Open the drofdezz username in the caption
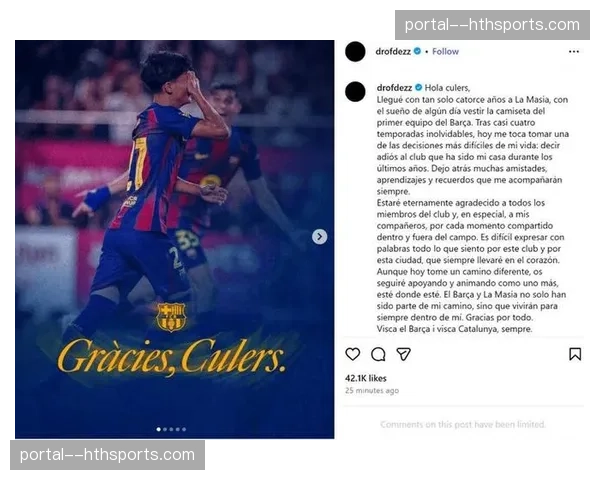The height and width of the screenshot is (480, 600). coord(394,88)
